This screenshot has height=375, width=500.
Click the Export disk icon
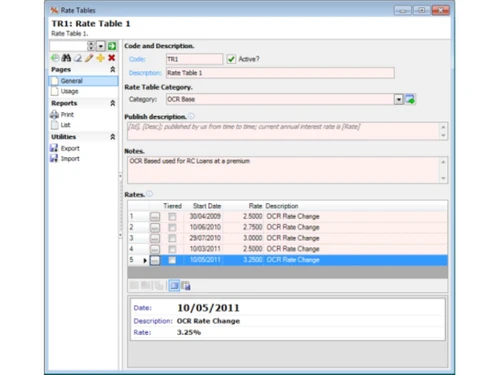(54, 148)
